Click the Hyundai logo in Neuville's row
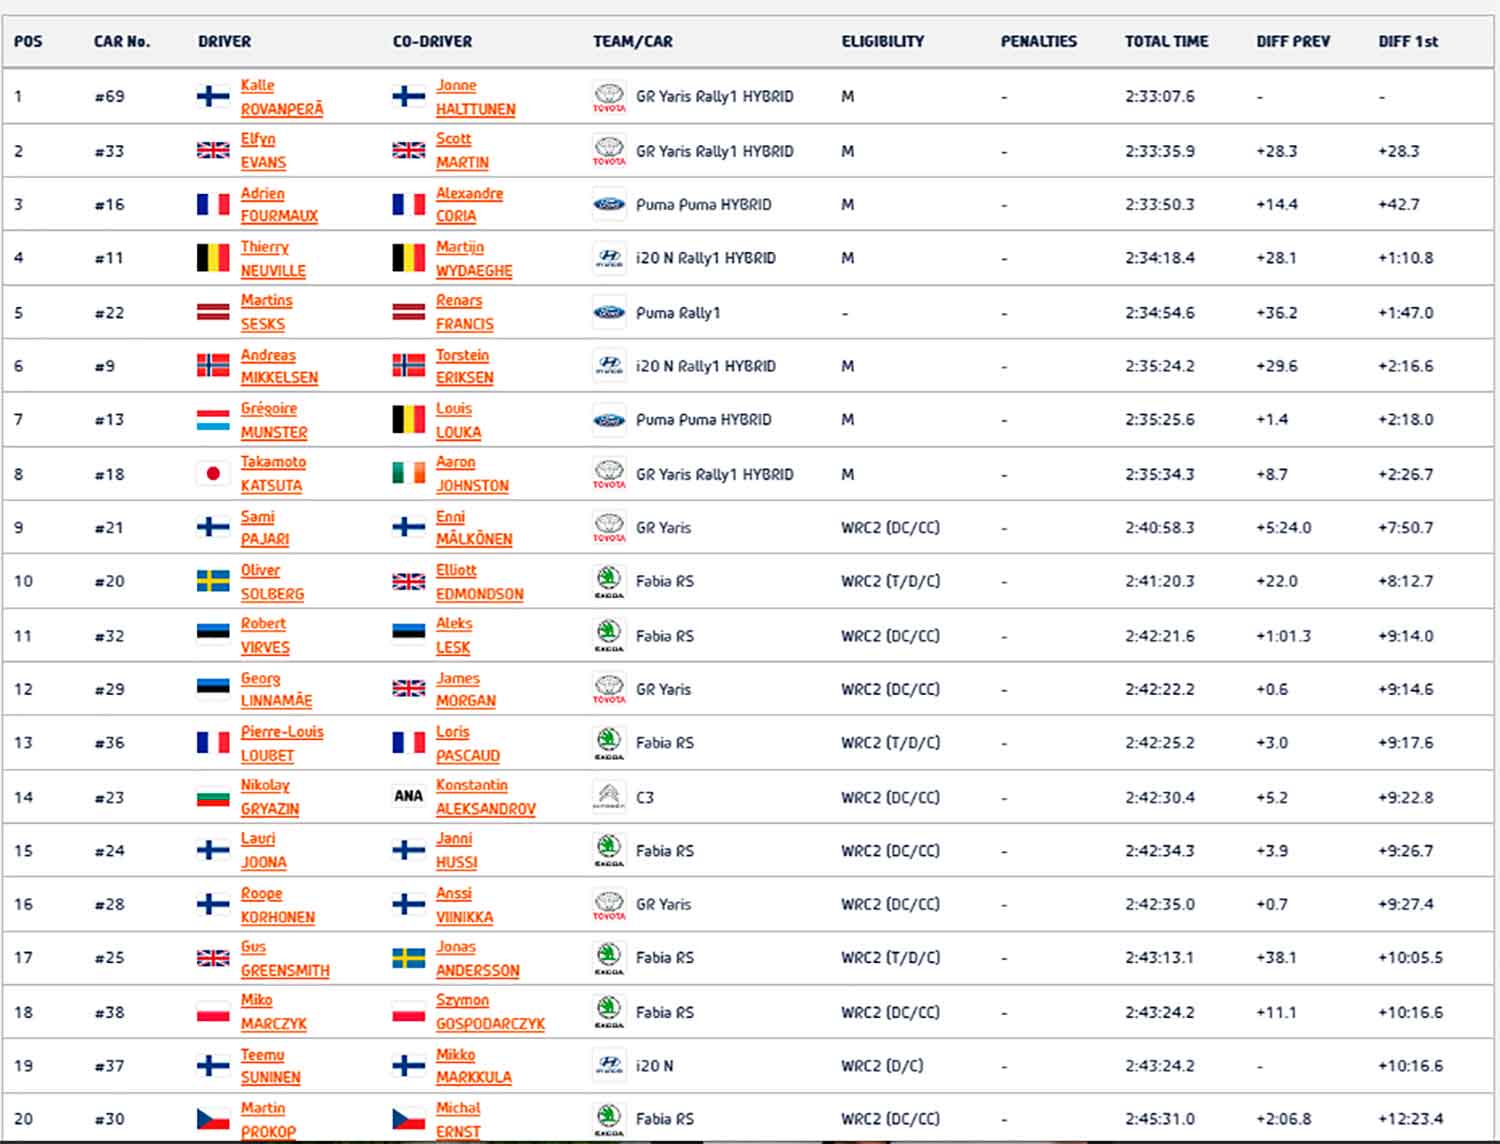Screen dimensions: 1500x1144 (609, 258)
